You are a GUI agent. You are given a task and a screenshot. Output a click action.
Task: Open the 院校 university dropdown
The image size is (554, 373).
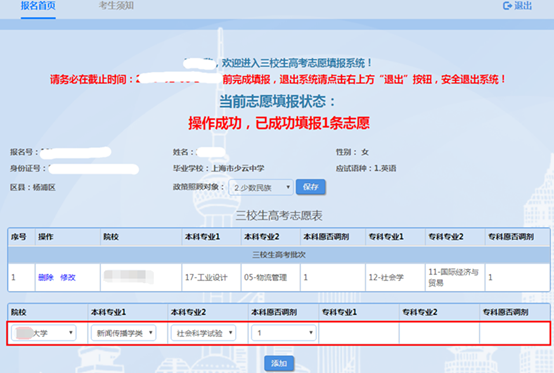point(44,333)
